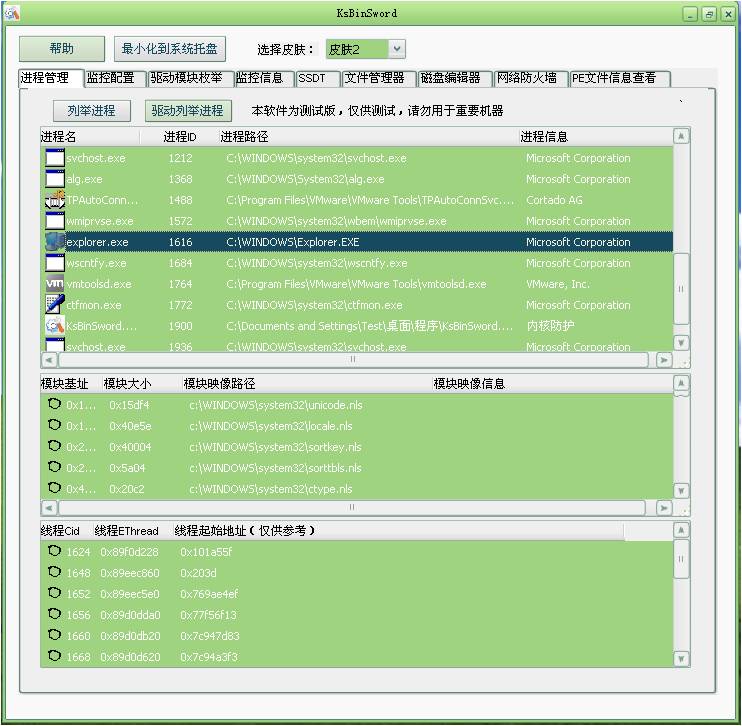Click module path c:\WINDOWS\system32\sortkey.nls
This screenshot has width=742, height=726.
pos(275,447)
